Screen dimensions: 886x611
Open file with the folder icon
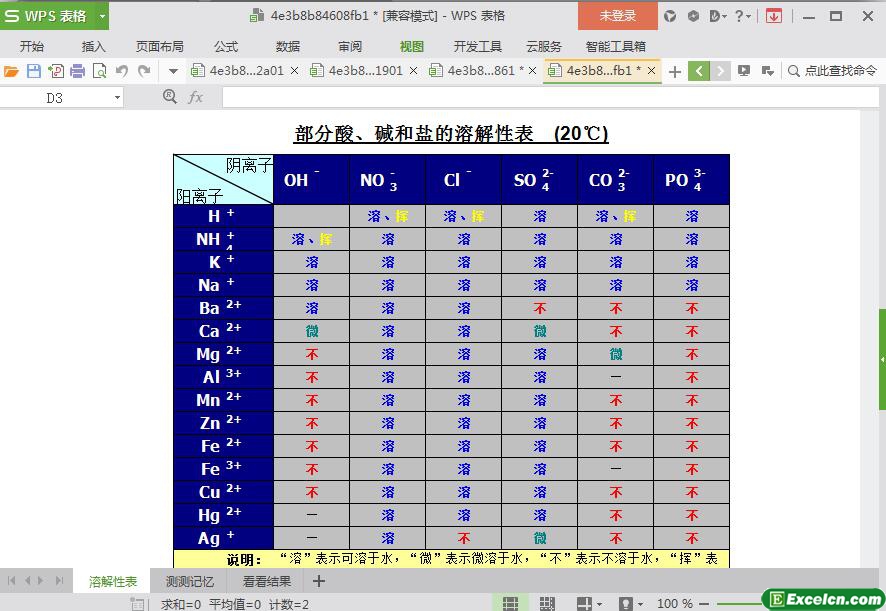point(11,71)
